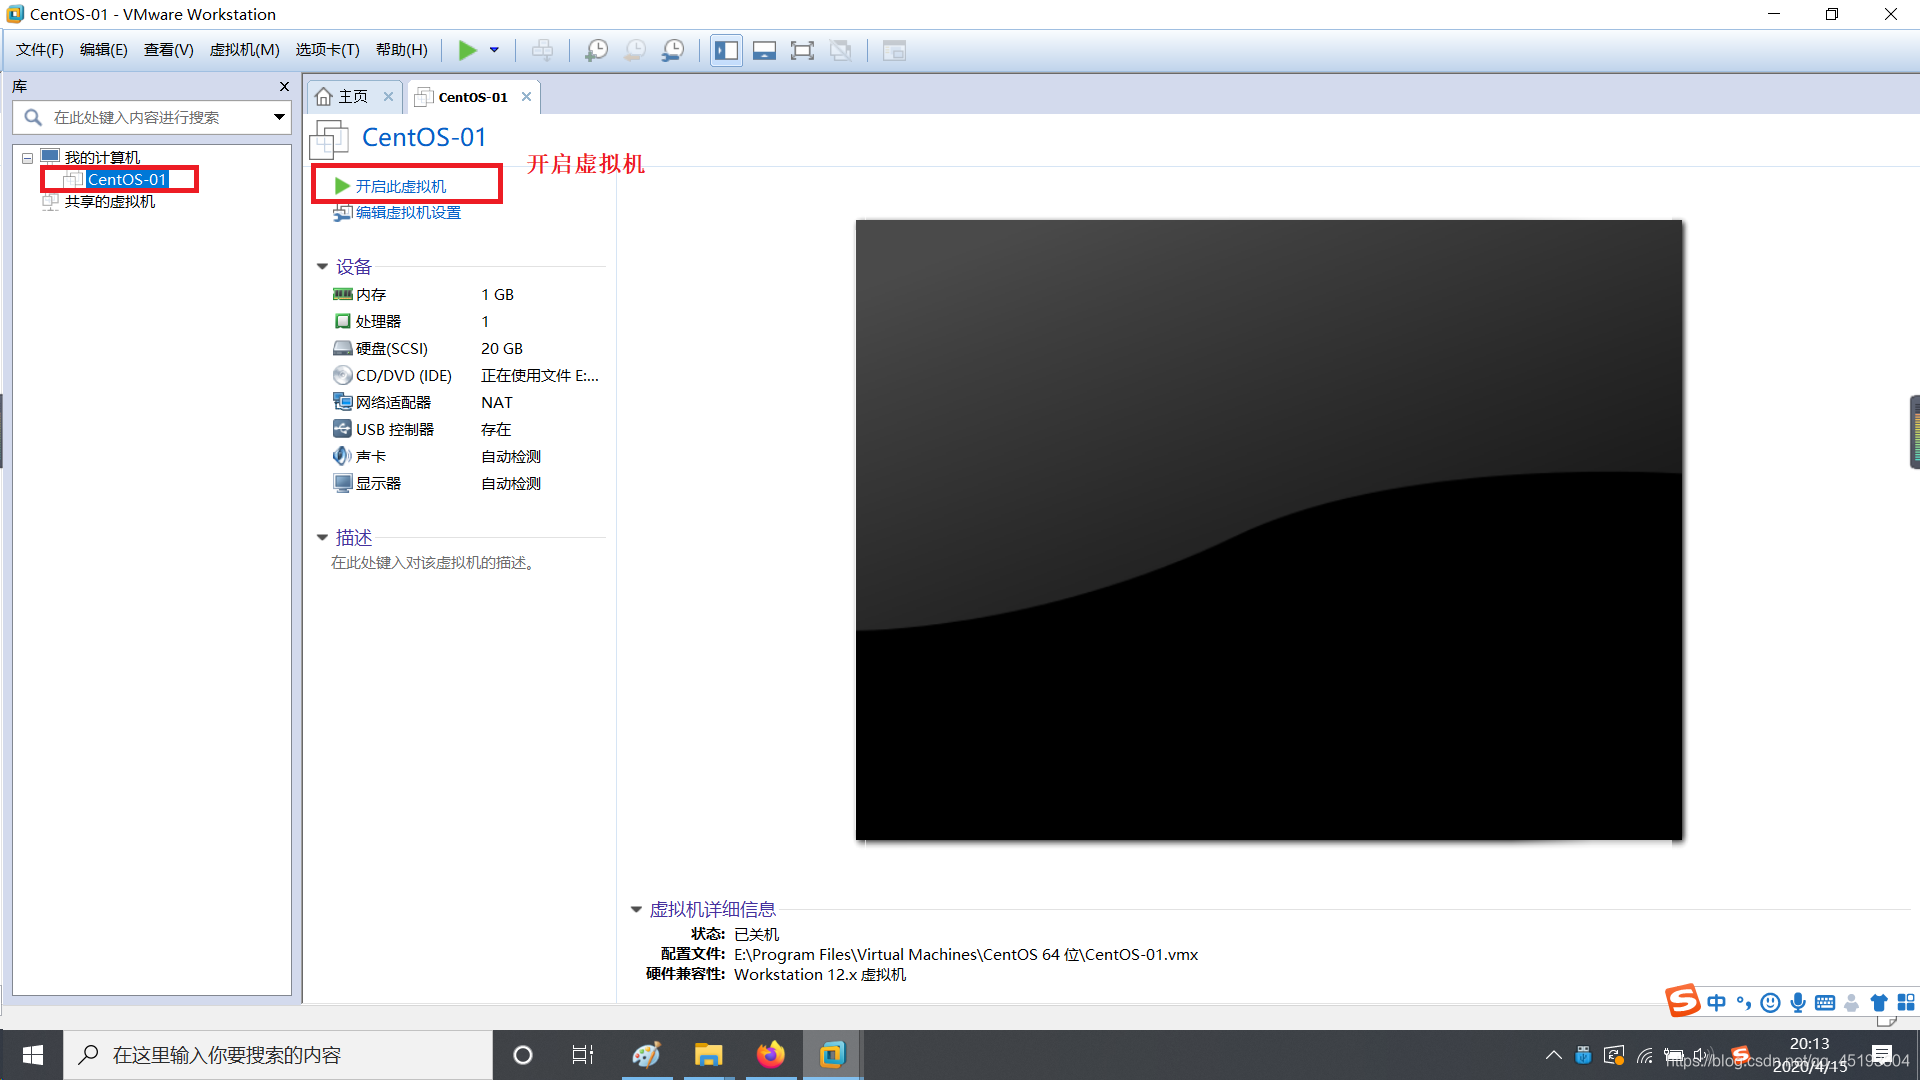
Task: Click the green power-on toolbar button
Action: (467, 50)
